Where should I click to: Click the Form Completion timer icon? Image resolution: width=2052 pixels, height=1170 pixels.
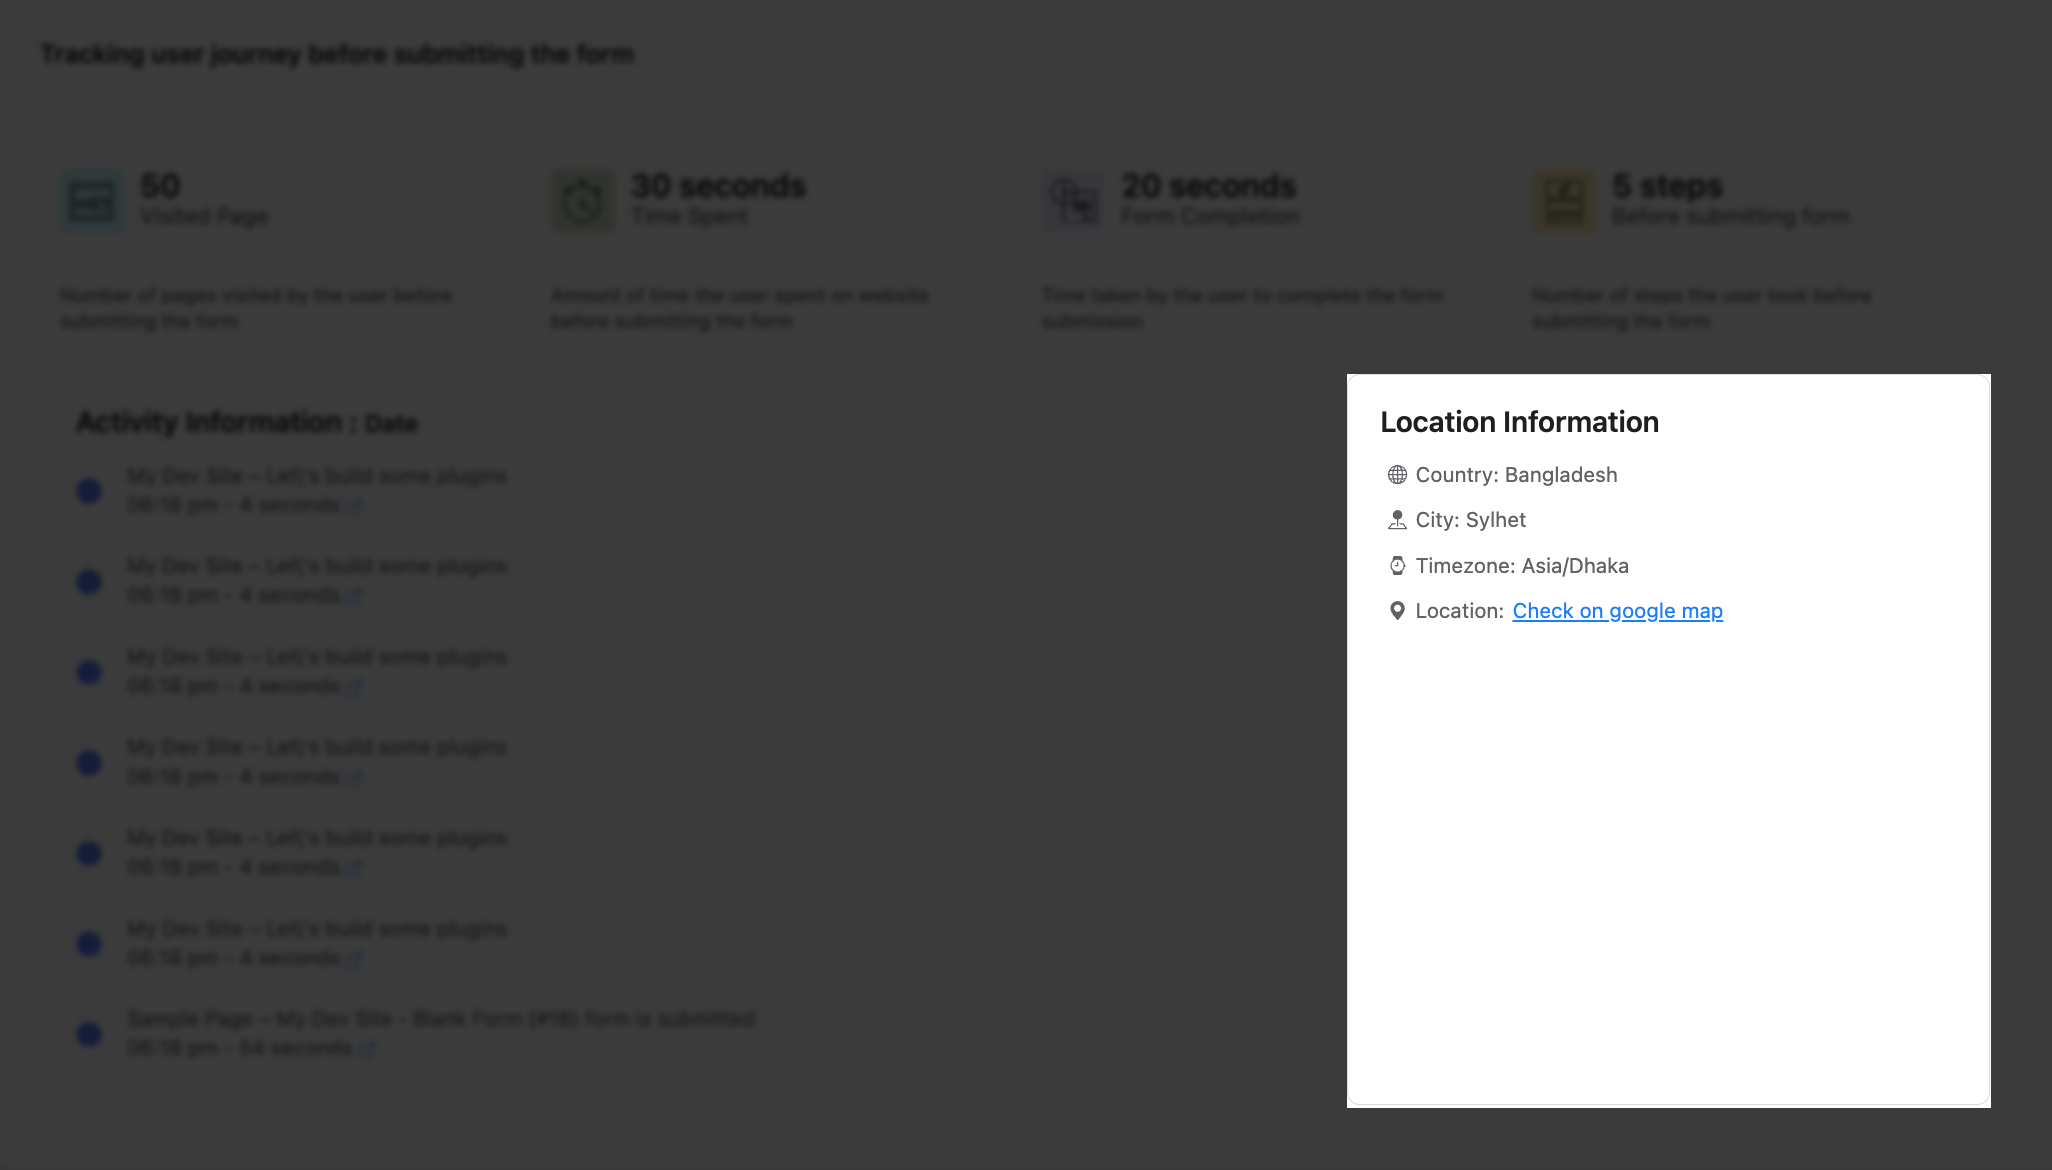[x=1071, y=200]
